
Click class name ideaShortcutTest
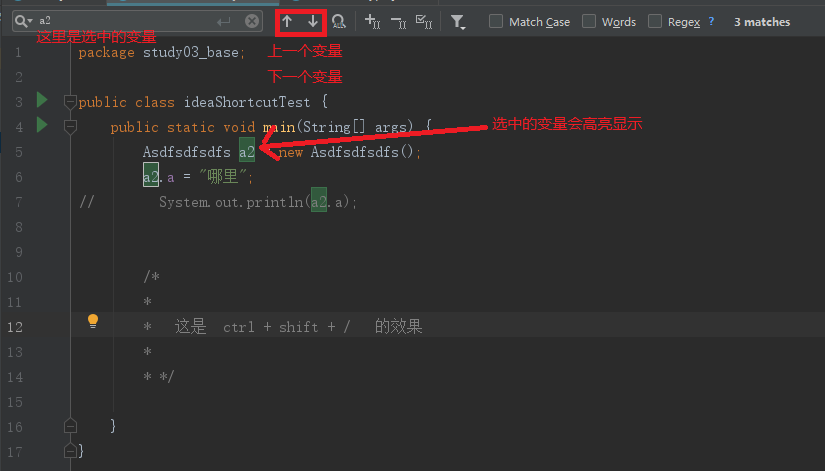(247, 102)
